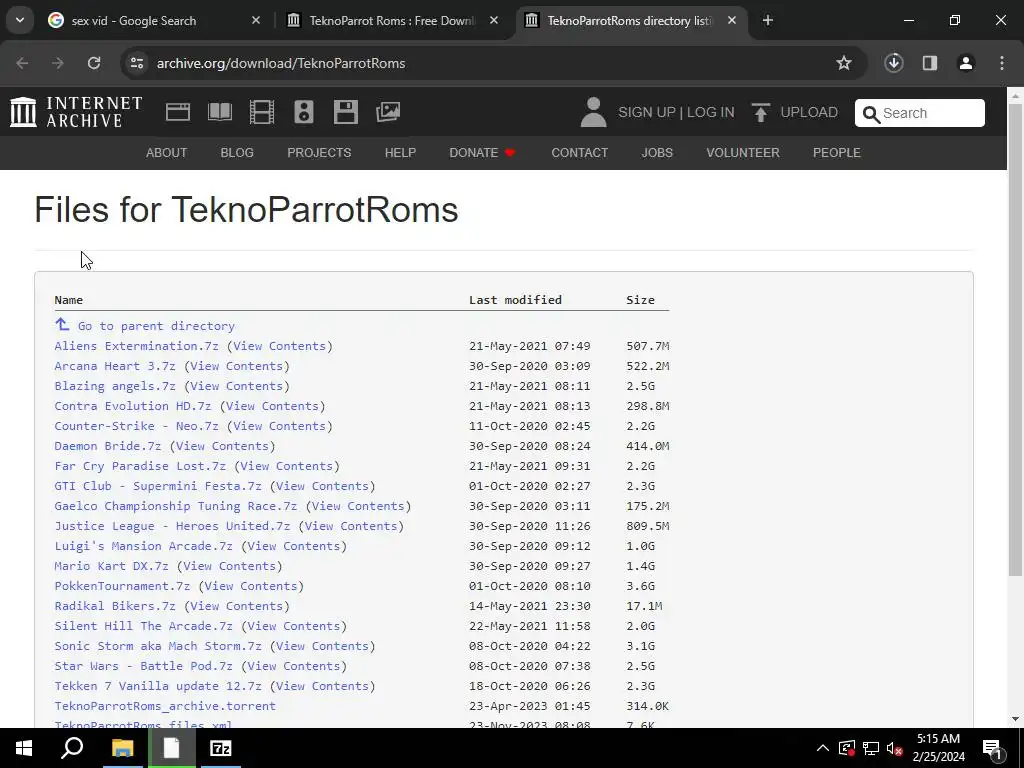Open Windows taskbar search

72,748
